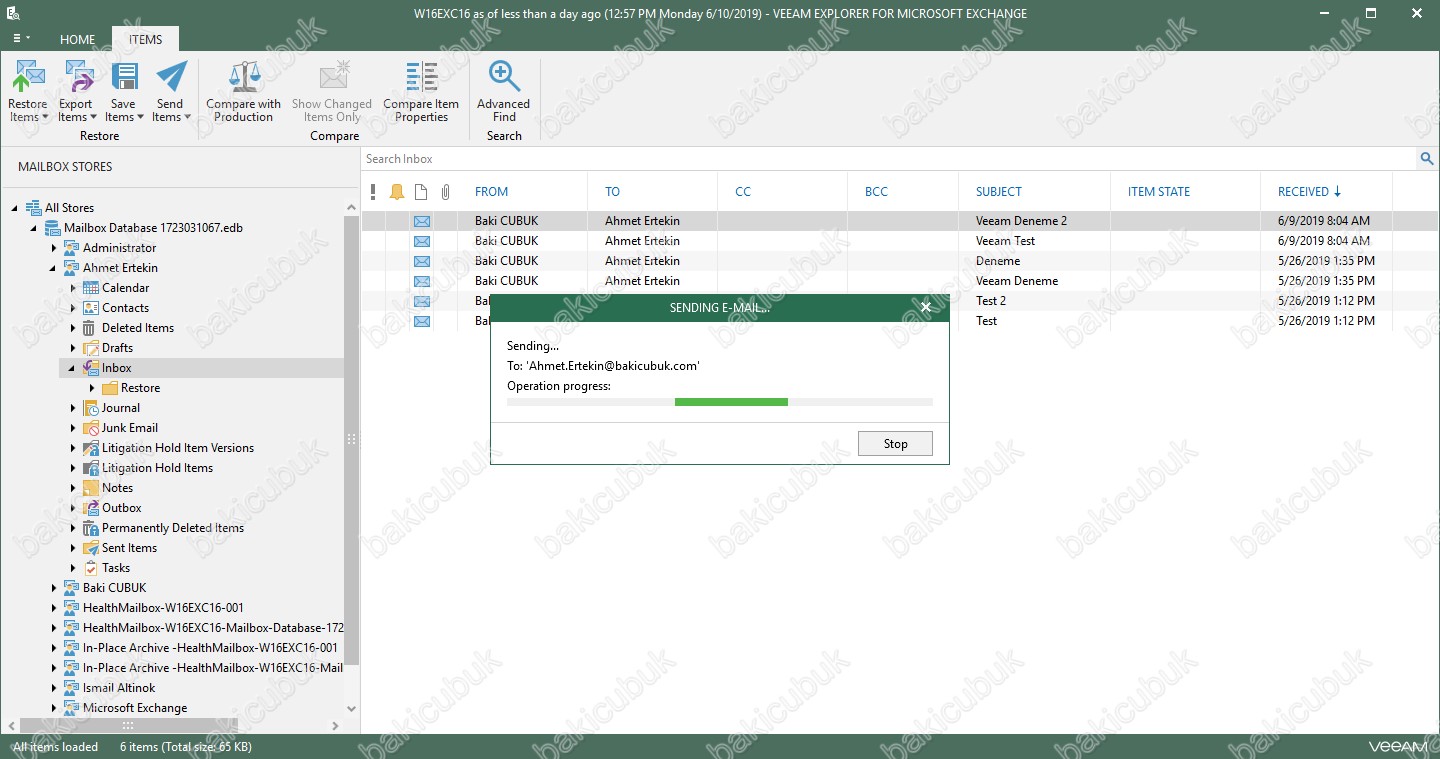This screenshot has height=759, width=1440.
Task: Expand the Baki CUBUK mailbox
Action: pyautogui.click(x=54, y=588)
